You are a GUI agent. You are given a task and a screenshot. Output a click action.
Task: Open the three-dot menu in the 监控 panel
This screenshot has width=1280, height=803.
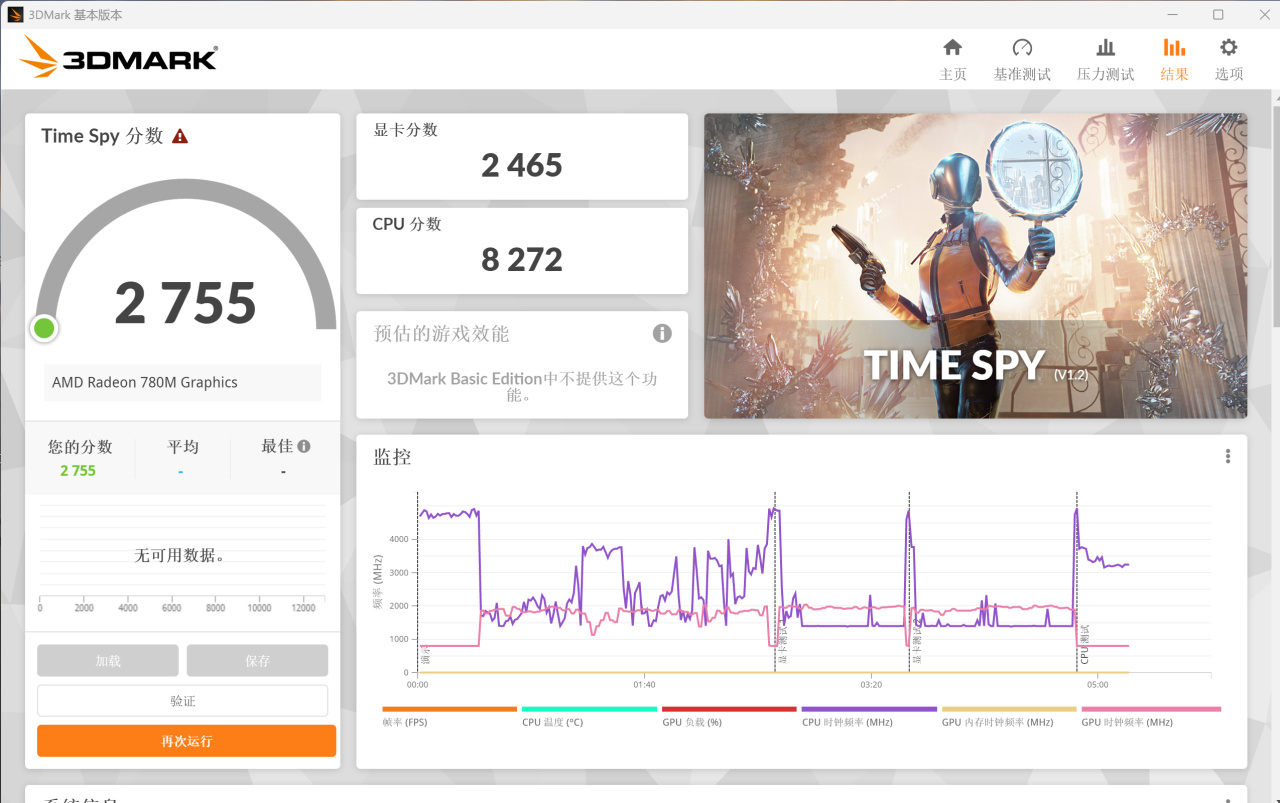pos(1228,456)
